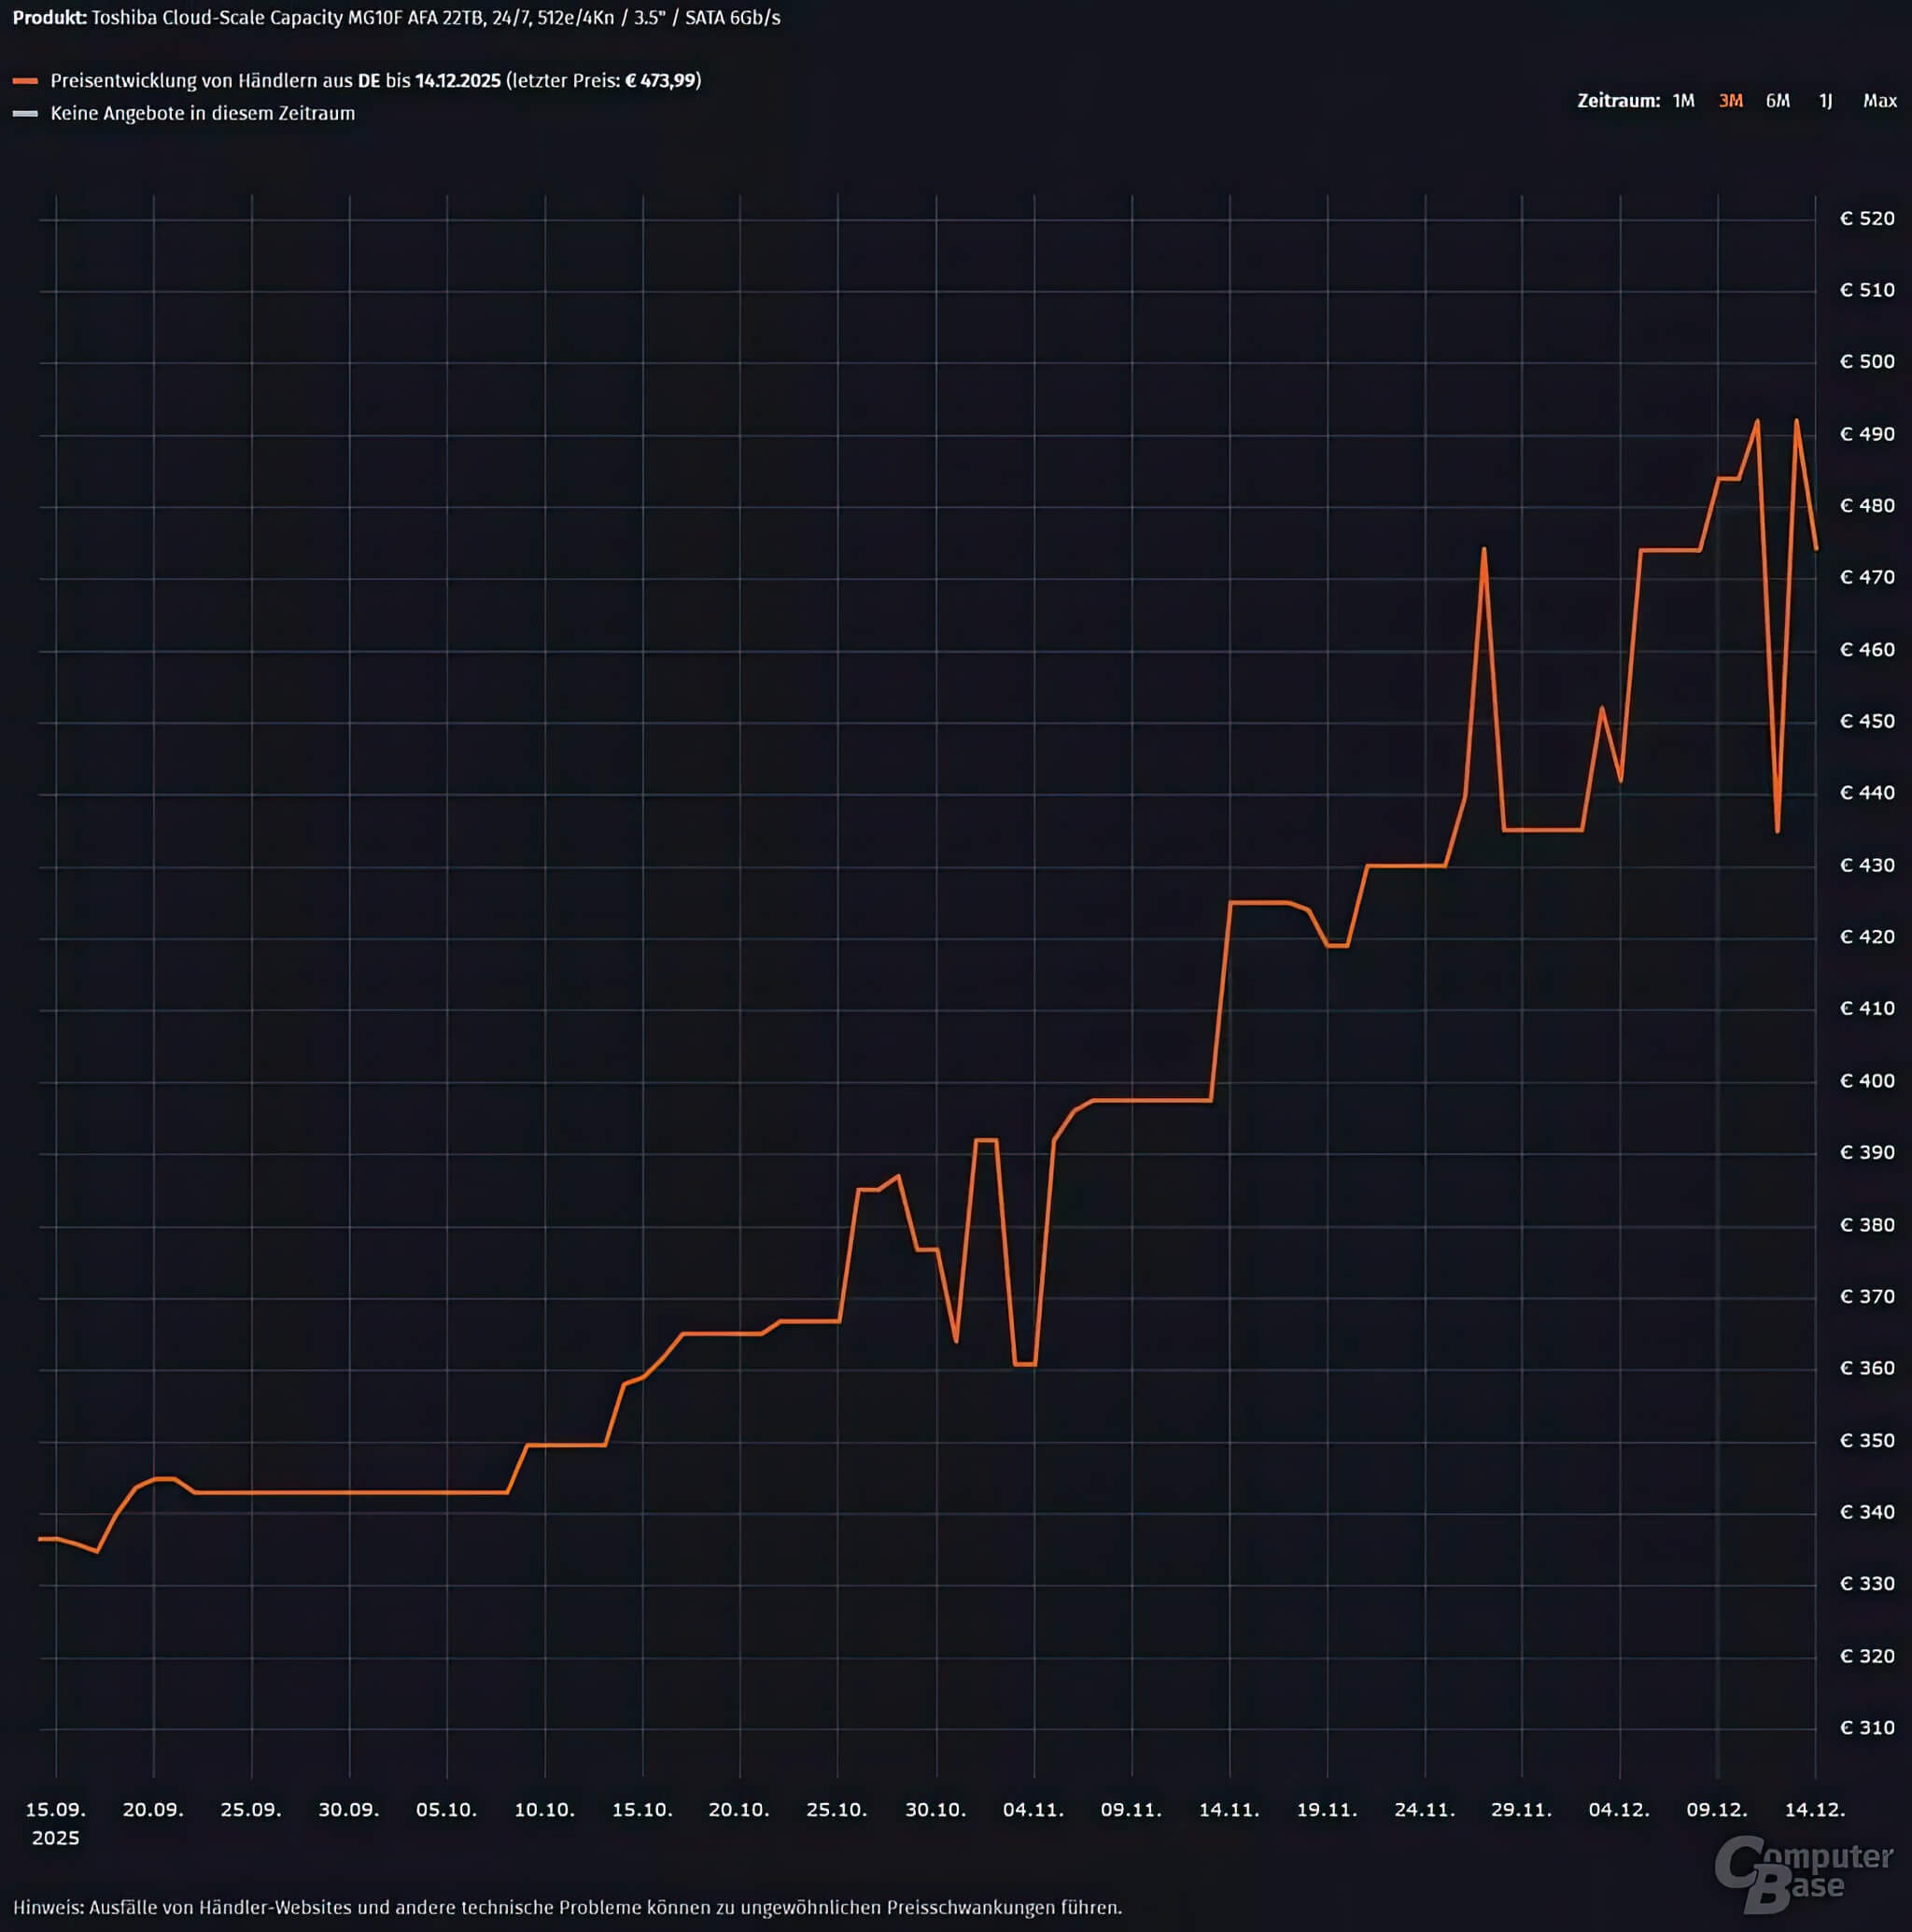1912x1932 pixels.
Task: Switch time range to 1J
Action: (1825, 101)
